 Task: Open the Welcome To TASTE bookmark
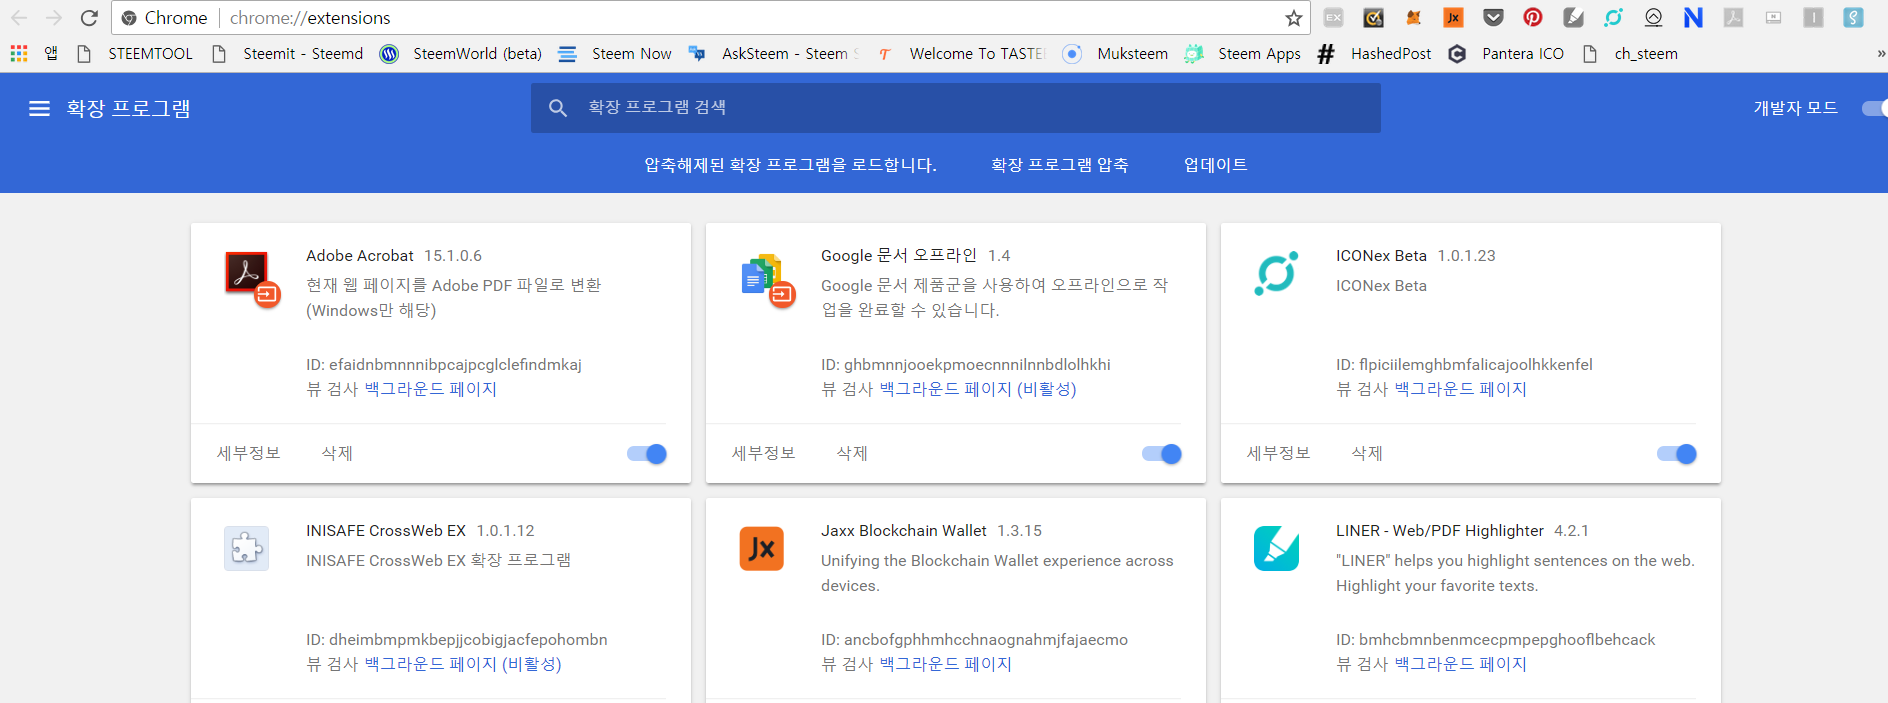pos(962,54)
